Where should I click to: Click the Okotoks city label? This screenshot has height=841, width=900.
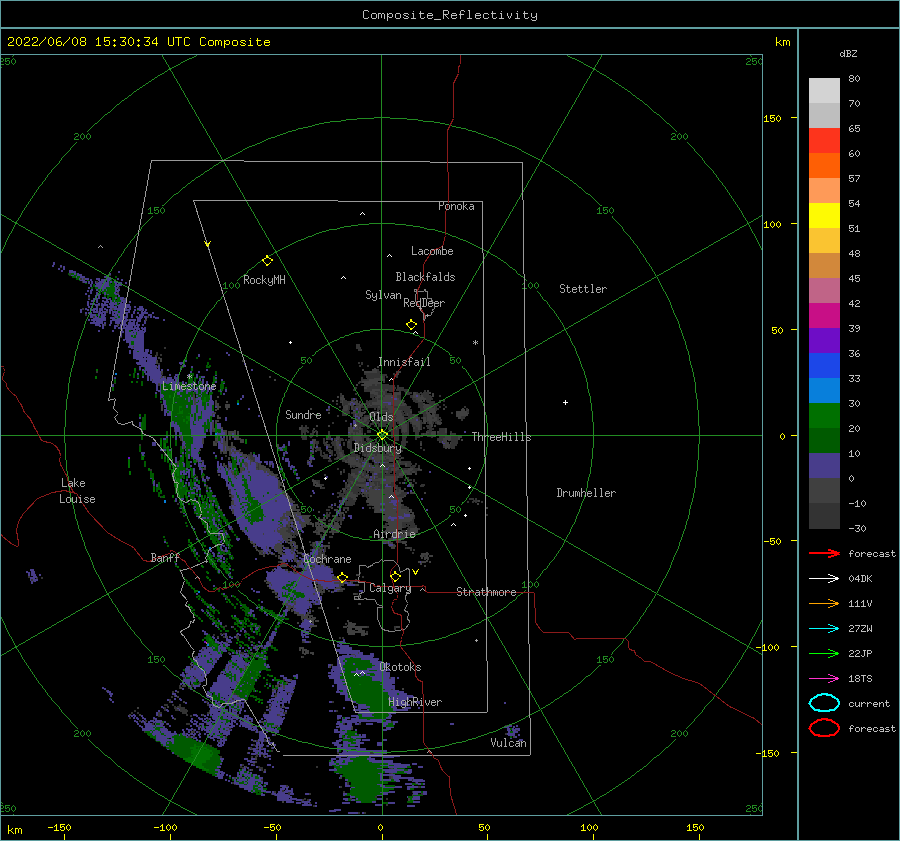point(400,667)
